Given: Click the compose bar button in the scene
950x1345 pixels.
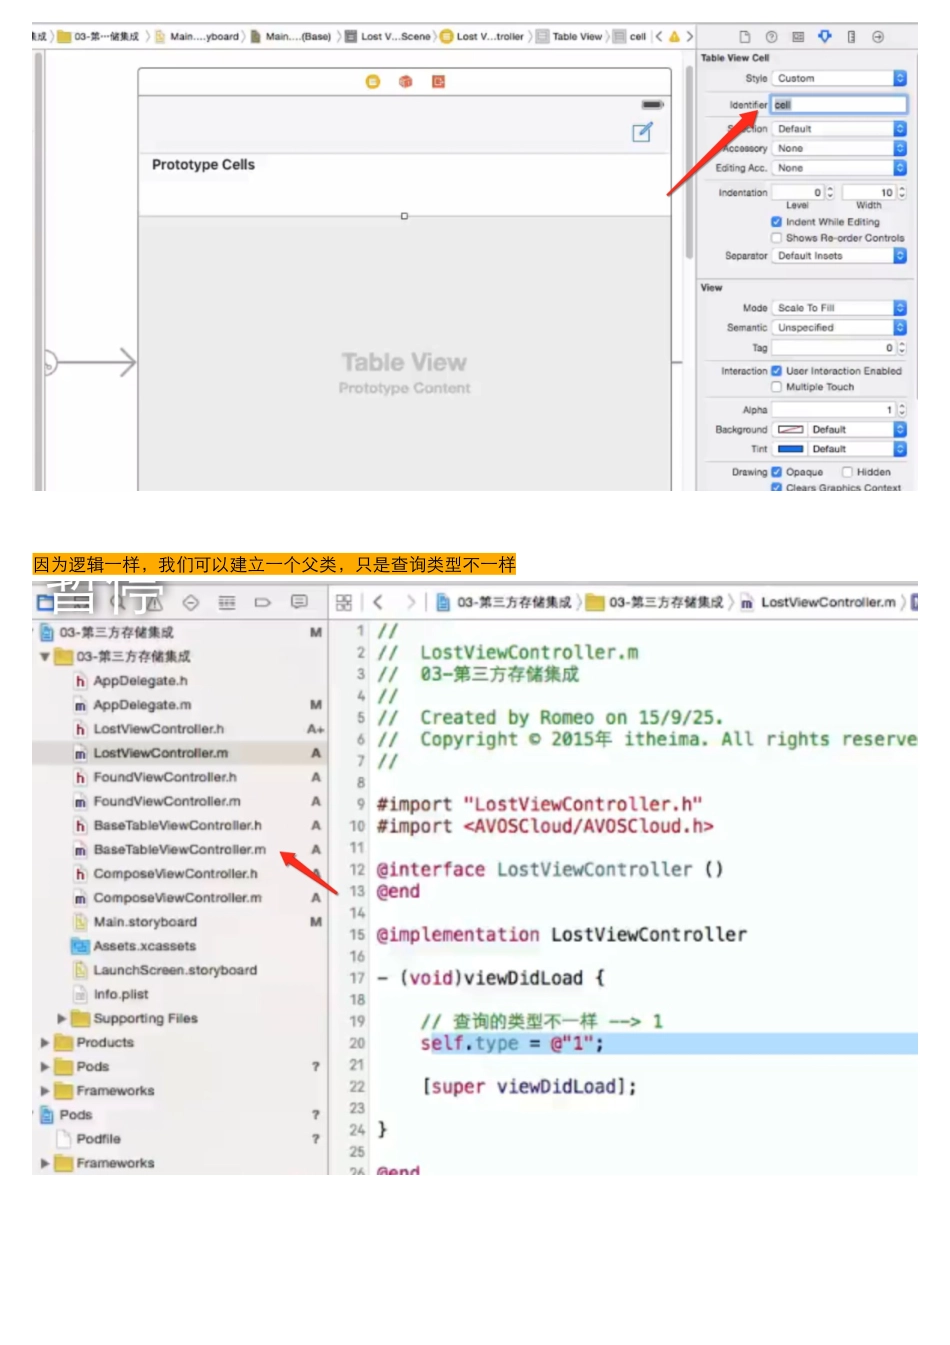Looking at the screenshot, I should 642,132.
